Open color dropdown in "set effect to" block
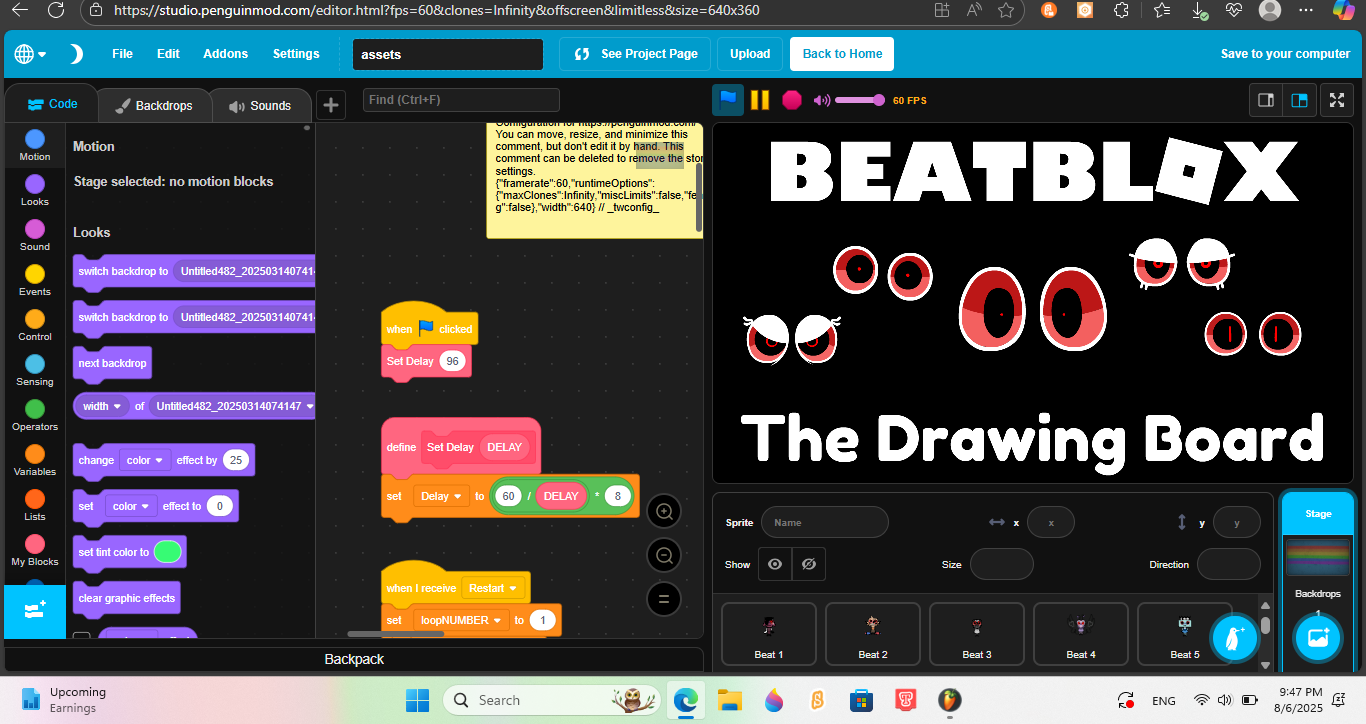 click(x=132, y=506)
